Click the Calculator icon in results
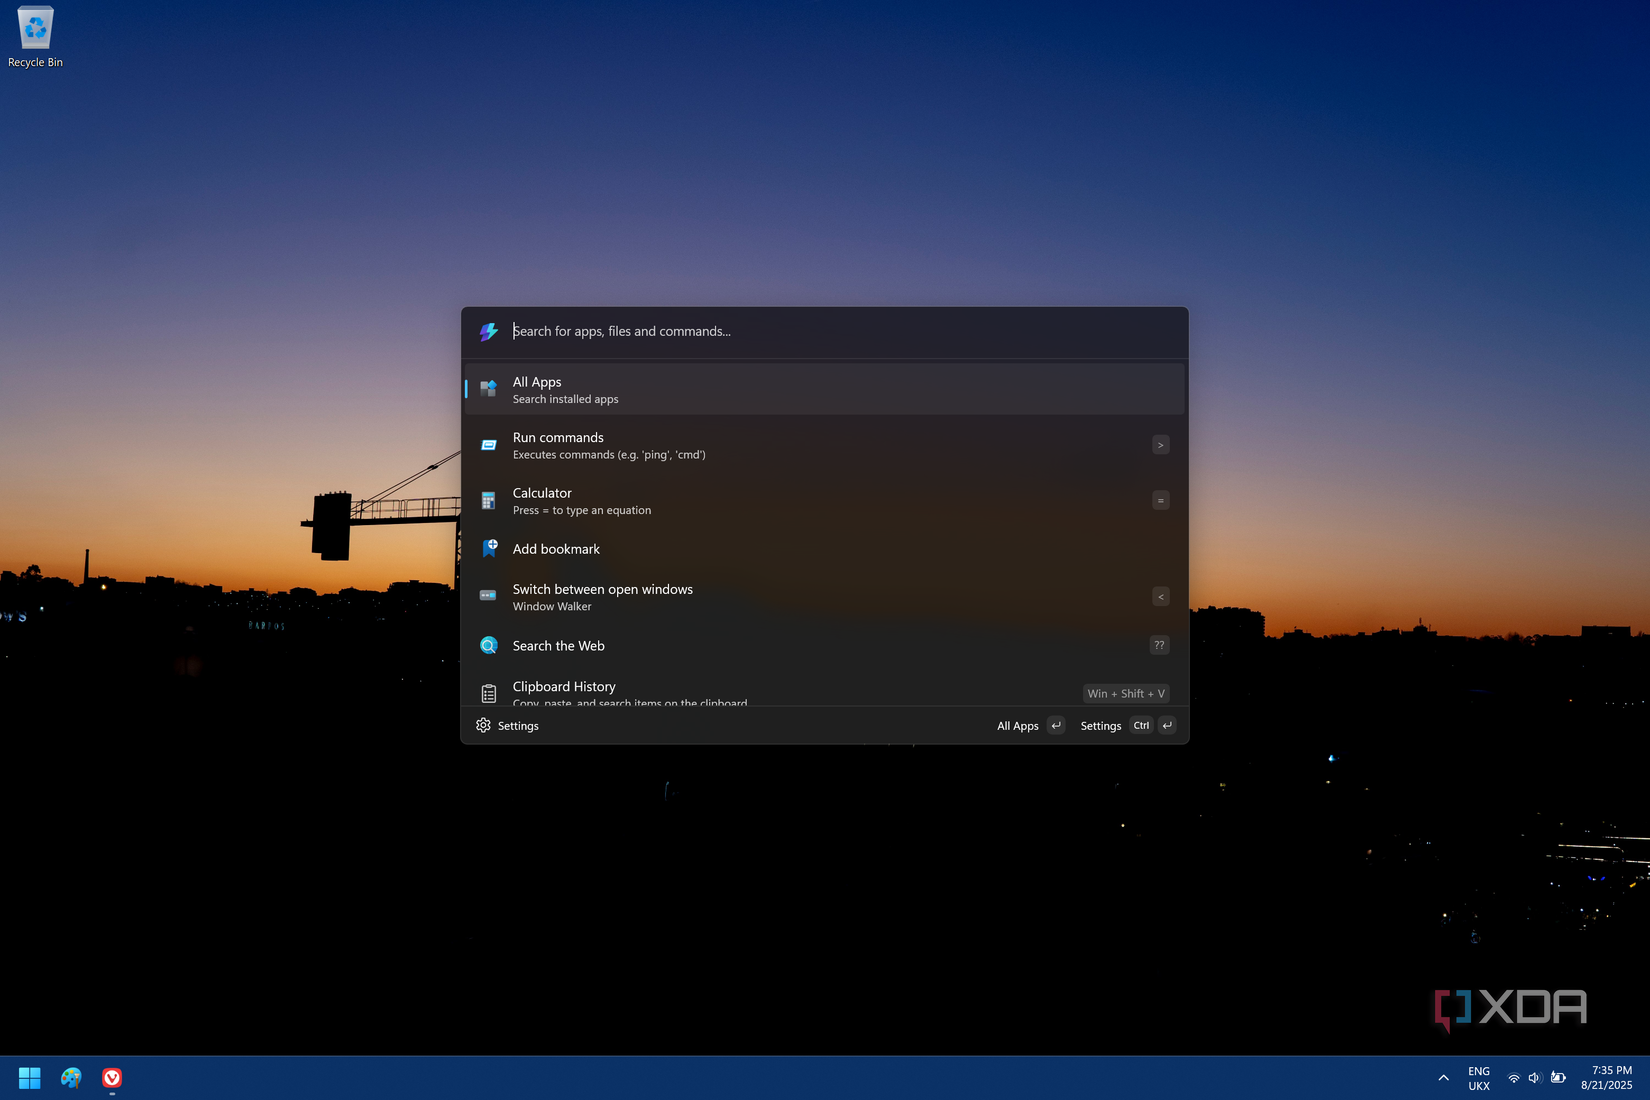Image resolution: width=1650 pixels, height=1100 pixels. [x=488, y=501]
